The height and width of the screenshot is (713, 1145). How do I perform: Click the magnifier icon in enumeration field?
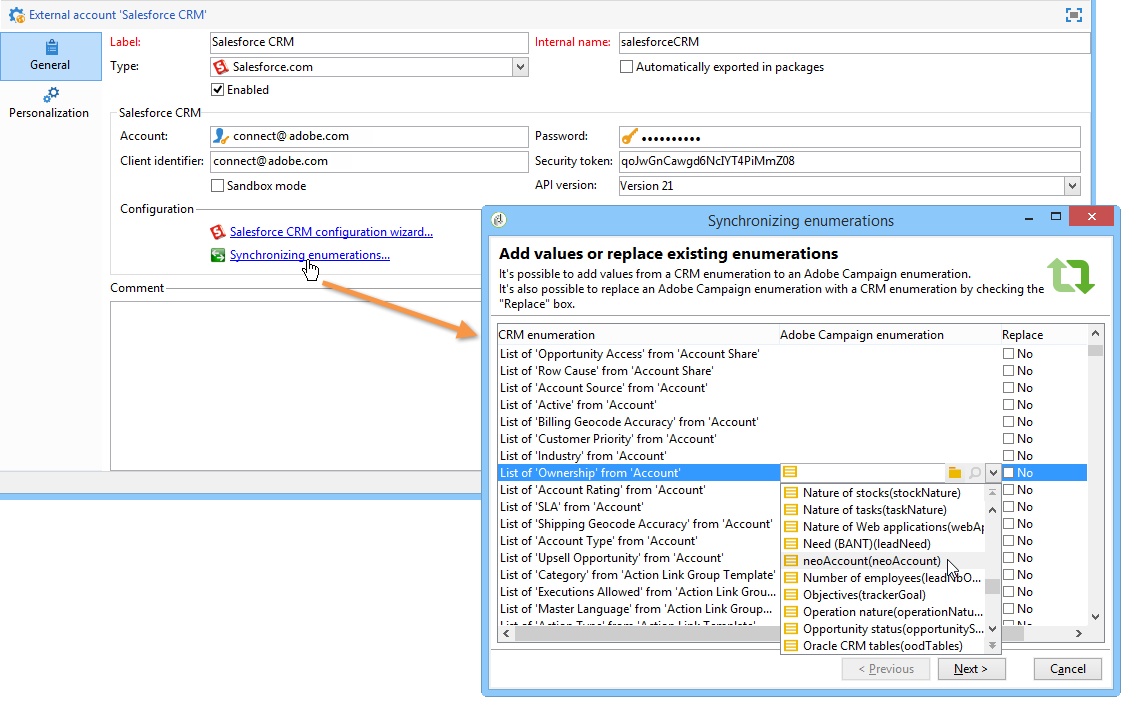974,473
